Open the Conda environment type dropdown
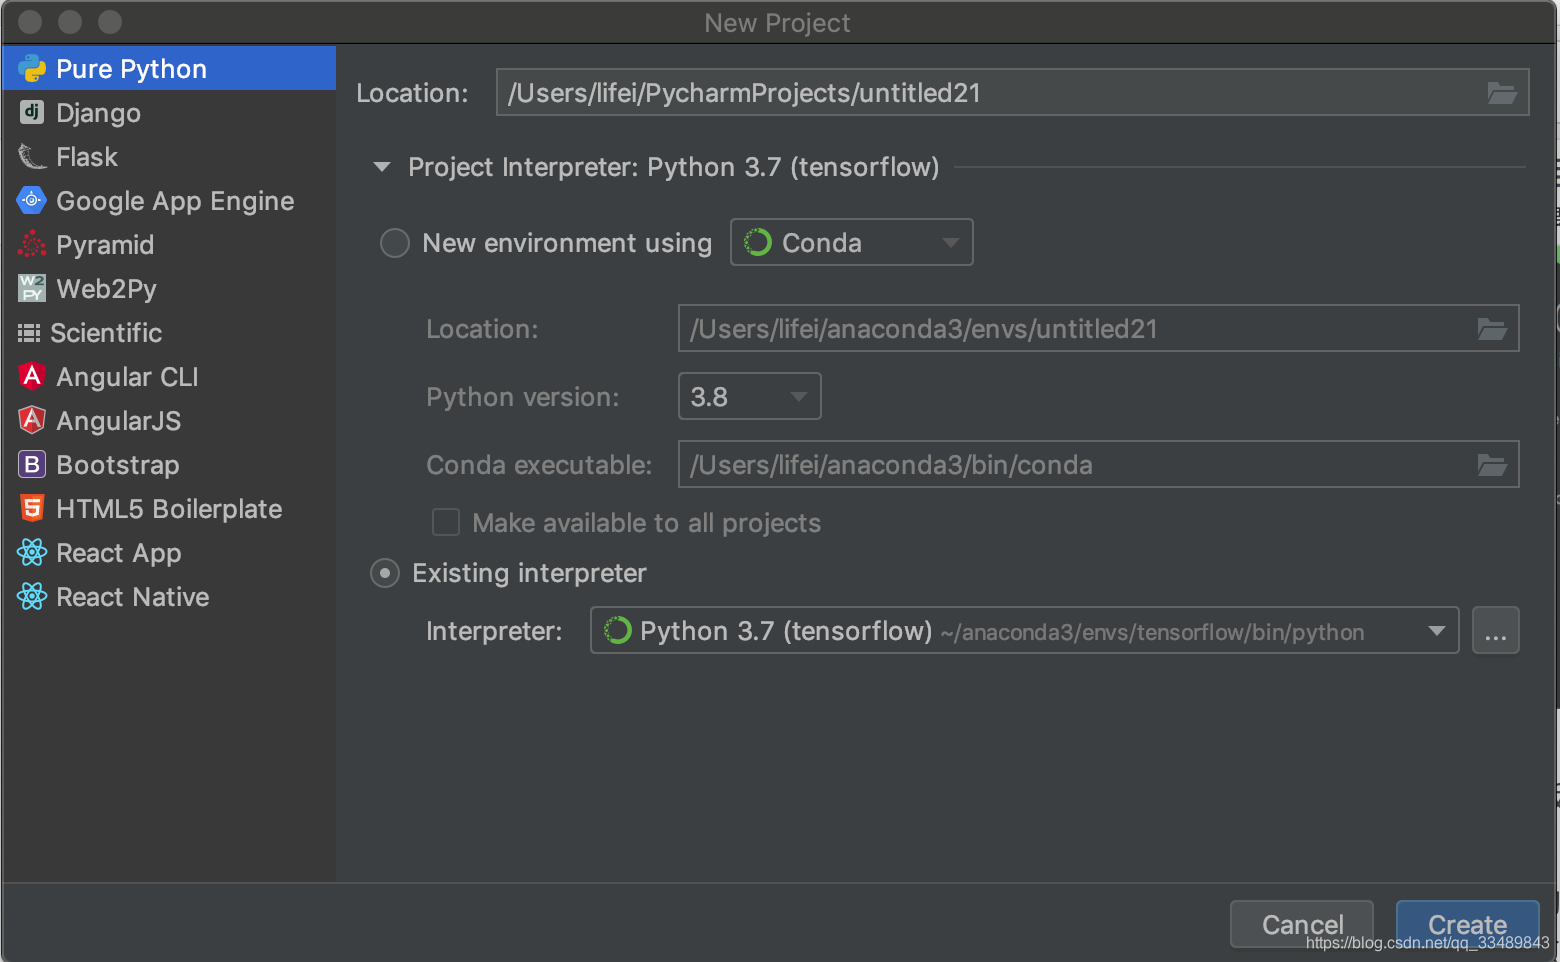The height and width of the screenshot is (962, 1560). point(852,242)
